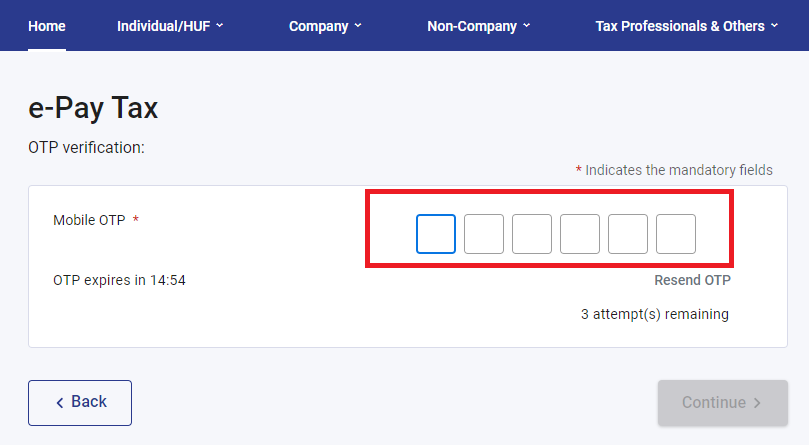Focus the sixth OTP digit box
809x445 pixels.
pos(676,234)
